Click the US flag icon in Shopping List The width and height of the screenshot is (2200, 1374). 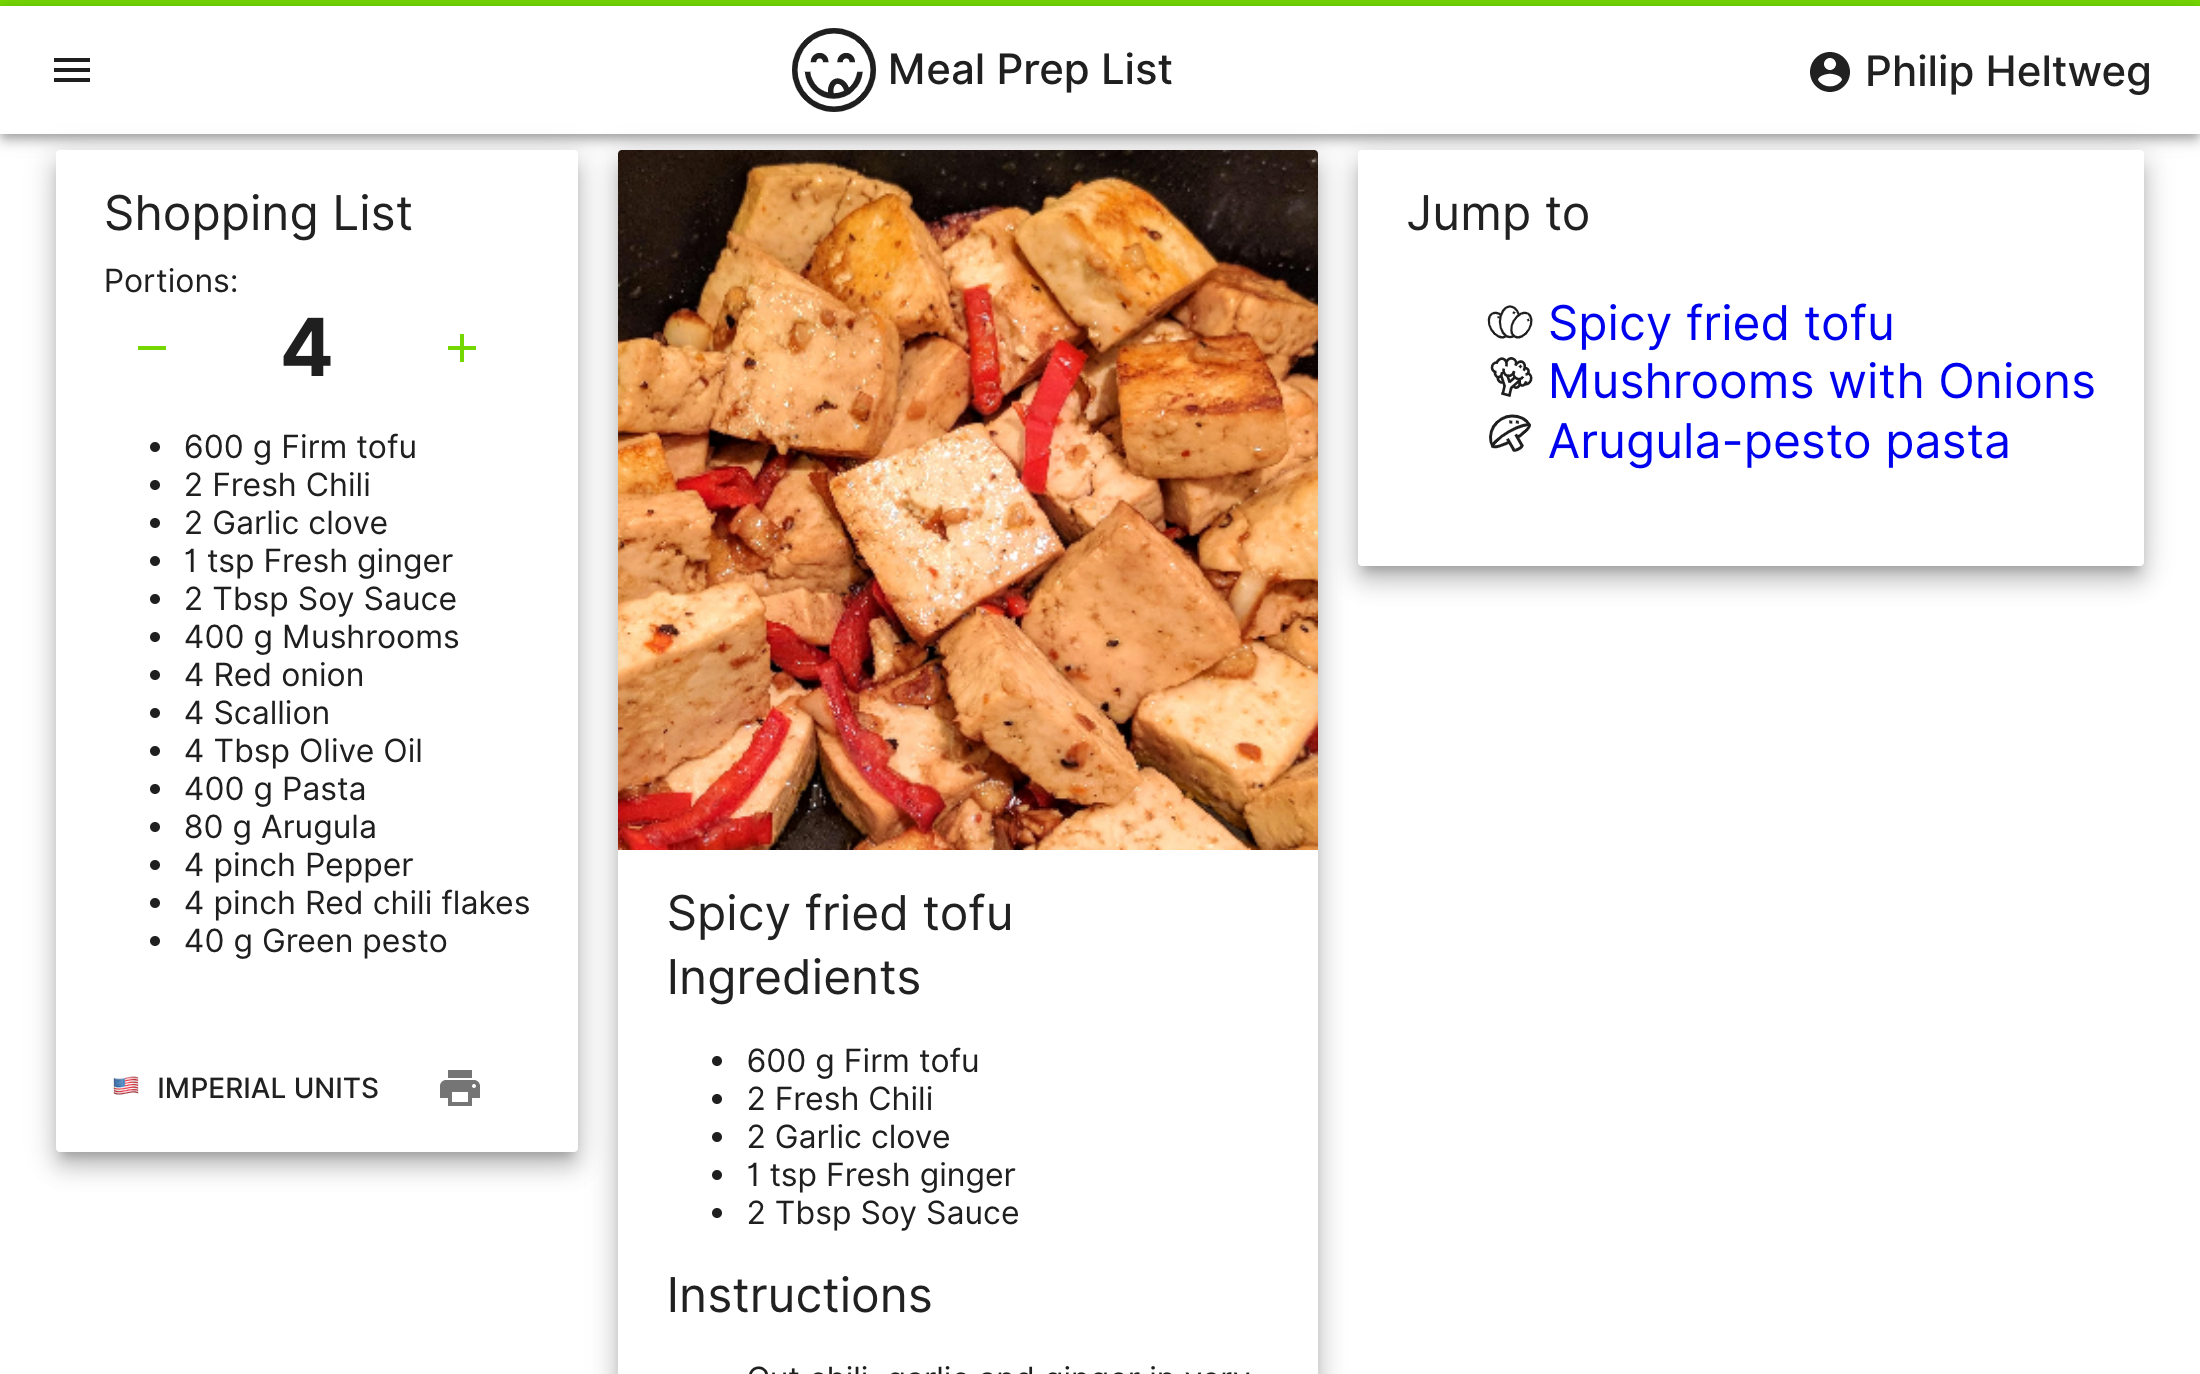pos(125,1087)
